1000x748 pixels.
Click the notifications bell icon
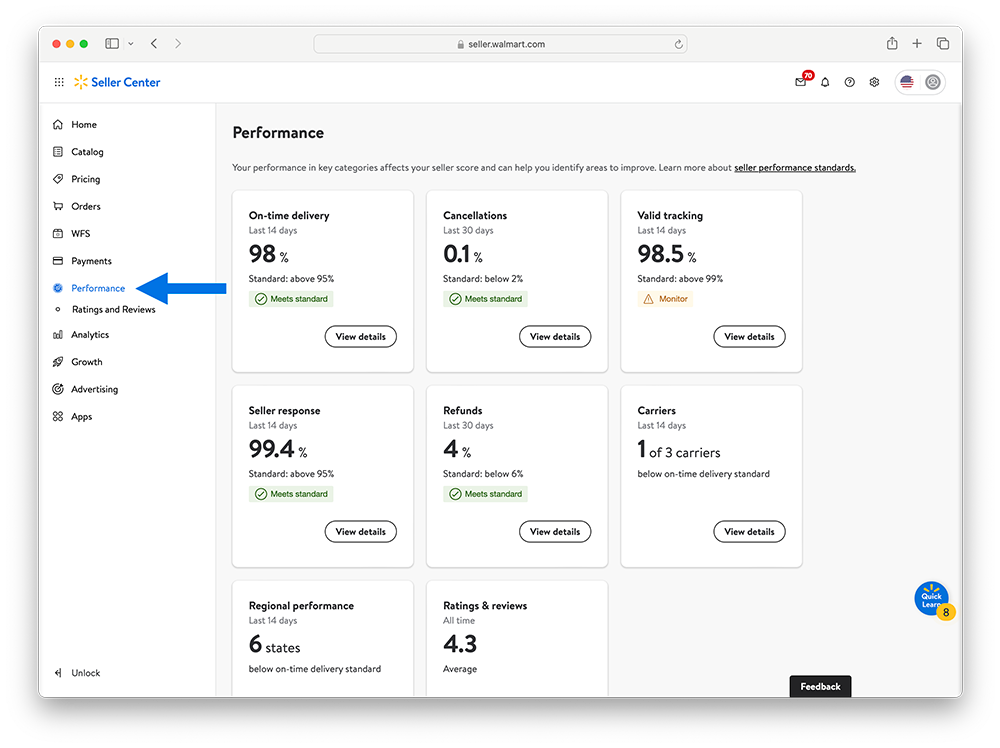pyautogui.click(x=825, y=82)
